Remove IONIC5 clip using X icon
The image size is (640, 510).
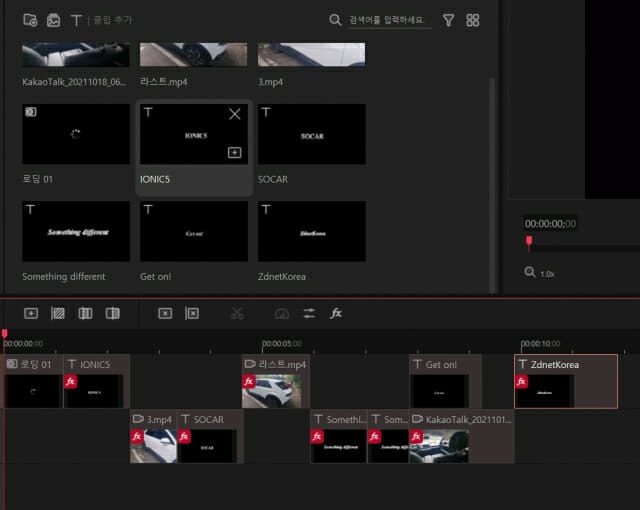point(235,114)
